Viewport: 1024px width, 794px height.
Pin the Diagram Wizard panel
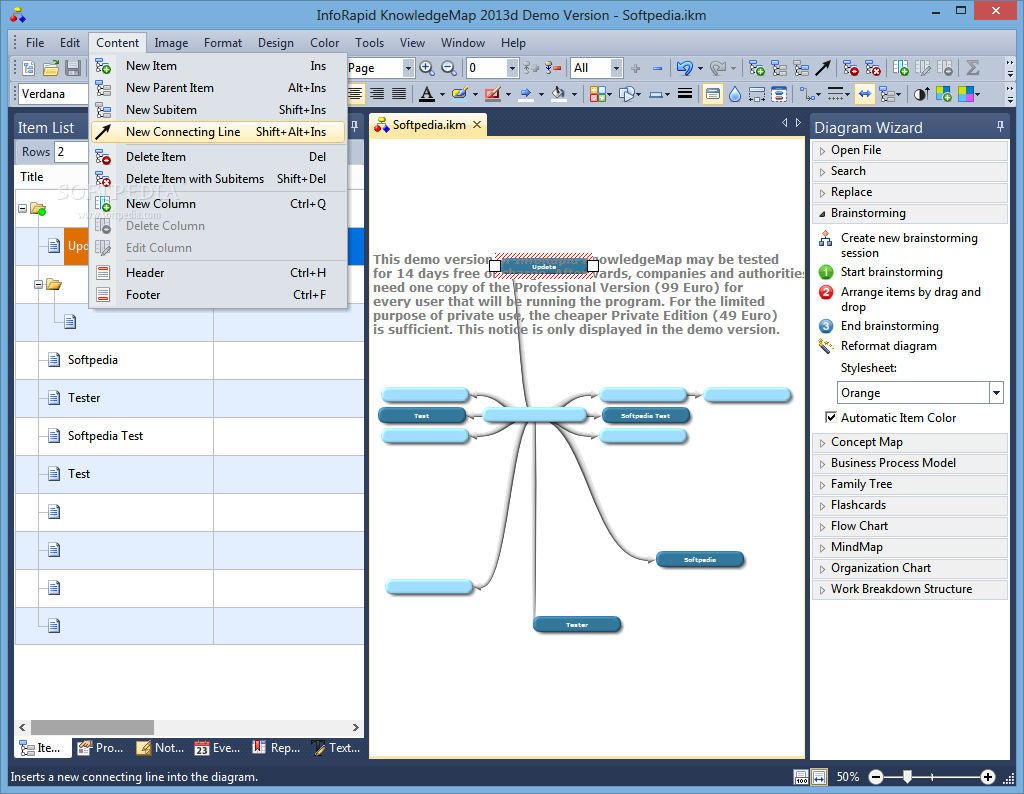tap(1000, 127)
